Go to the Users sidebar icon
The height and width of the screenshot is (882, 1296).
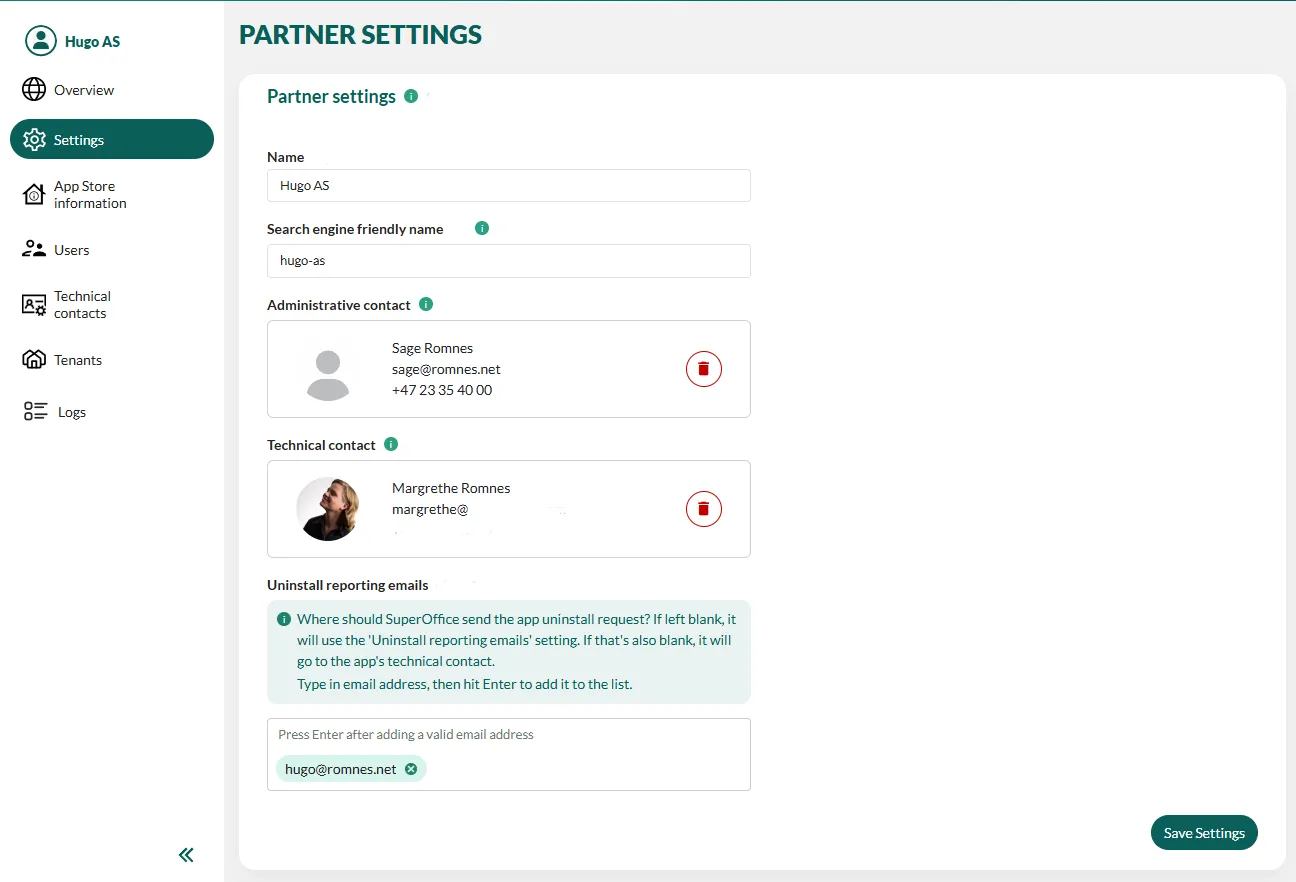click(34, 250)
